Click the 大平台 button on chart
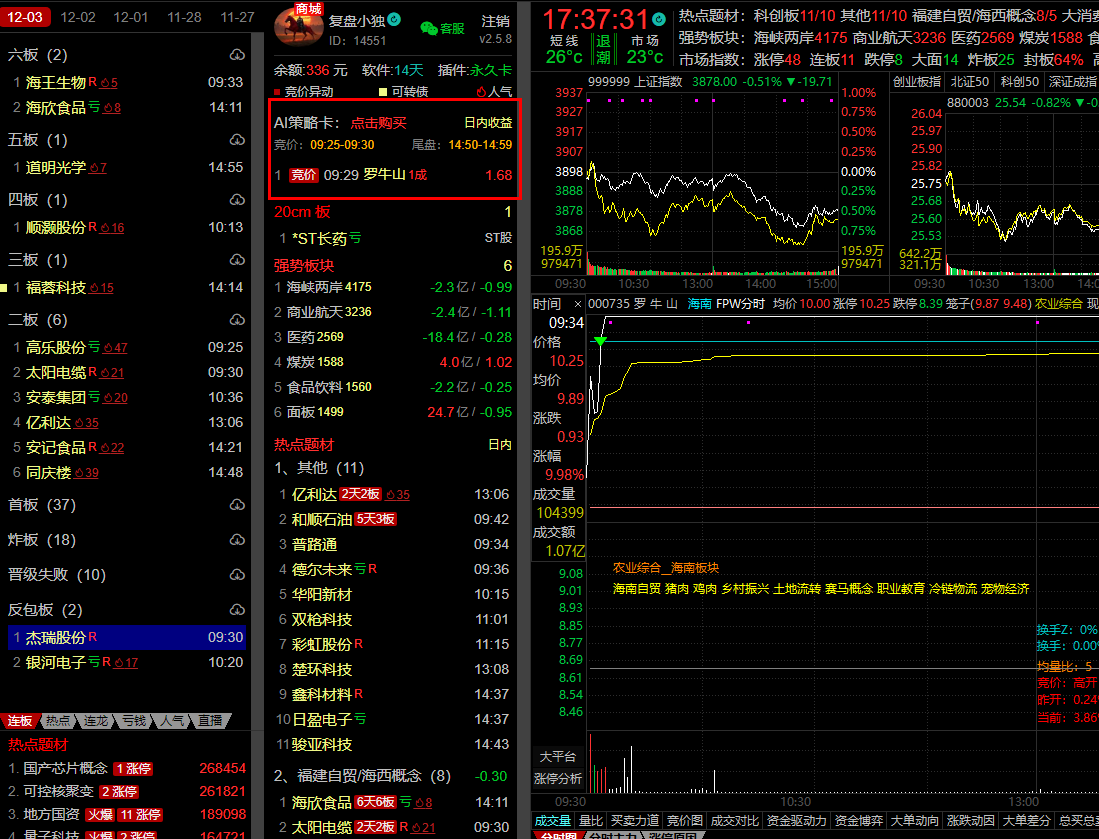 [558, 756]
